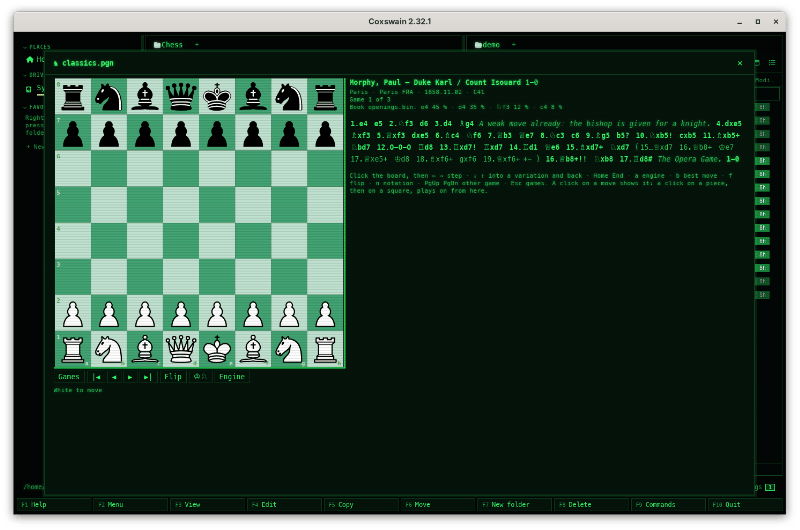Show the position after move 3.d4
Viewport: 800px width, 530px height.
click(x=443, y=123)
